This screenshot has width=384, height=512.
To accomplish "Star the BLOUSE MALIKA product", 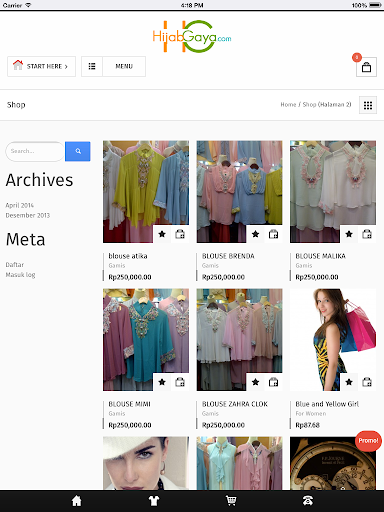I will (349, 234).
